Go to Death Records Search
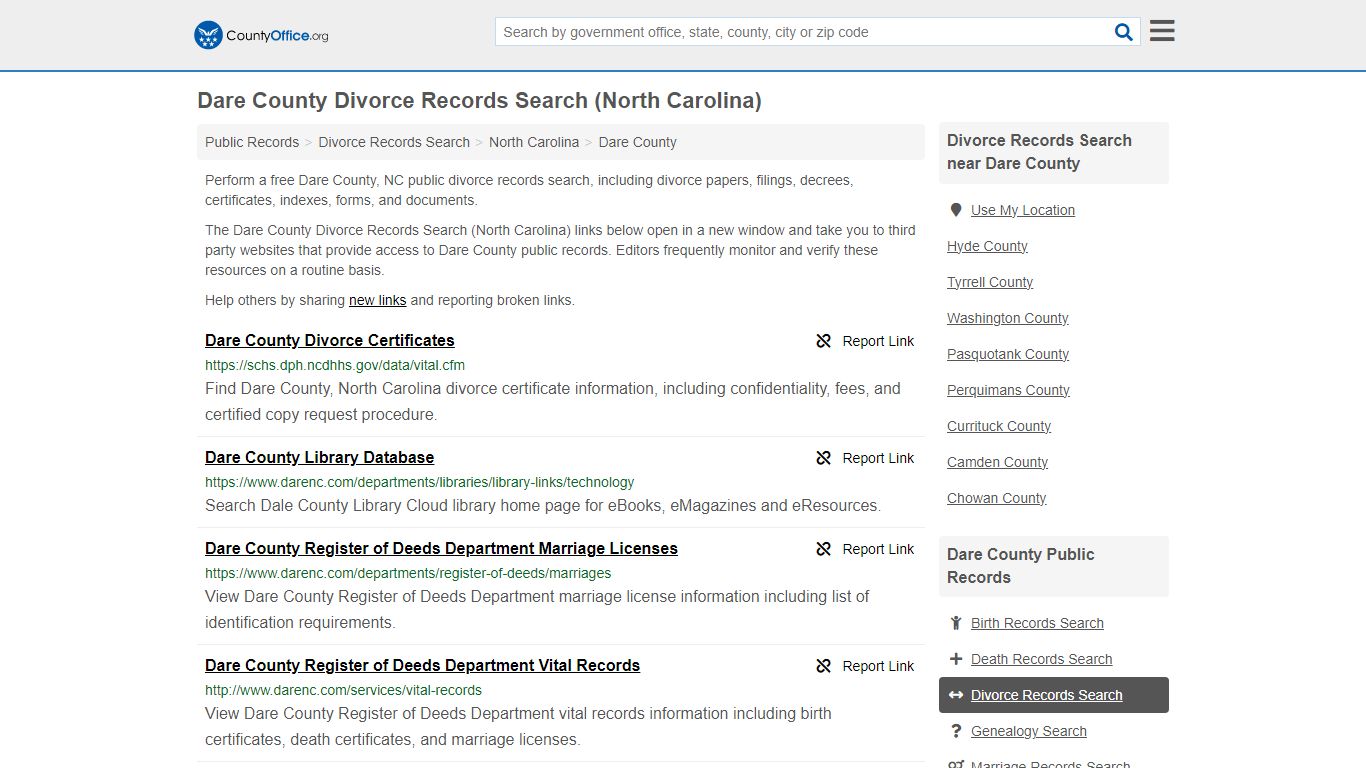 (1041, 659)
